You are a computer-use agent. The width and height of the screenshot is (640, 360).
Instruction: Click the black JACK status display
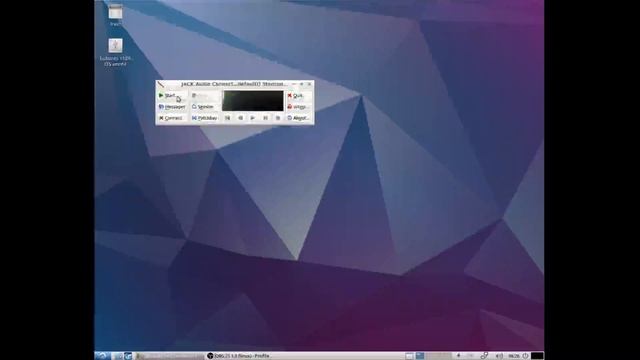(x=253, y=101)
